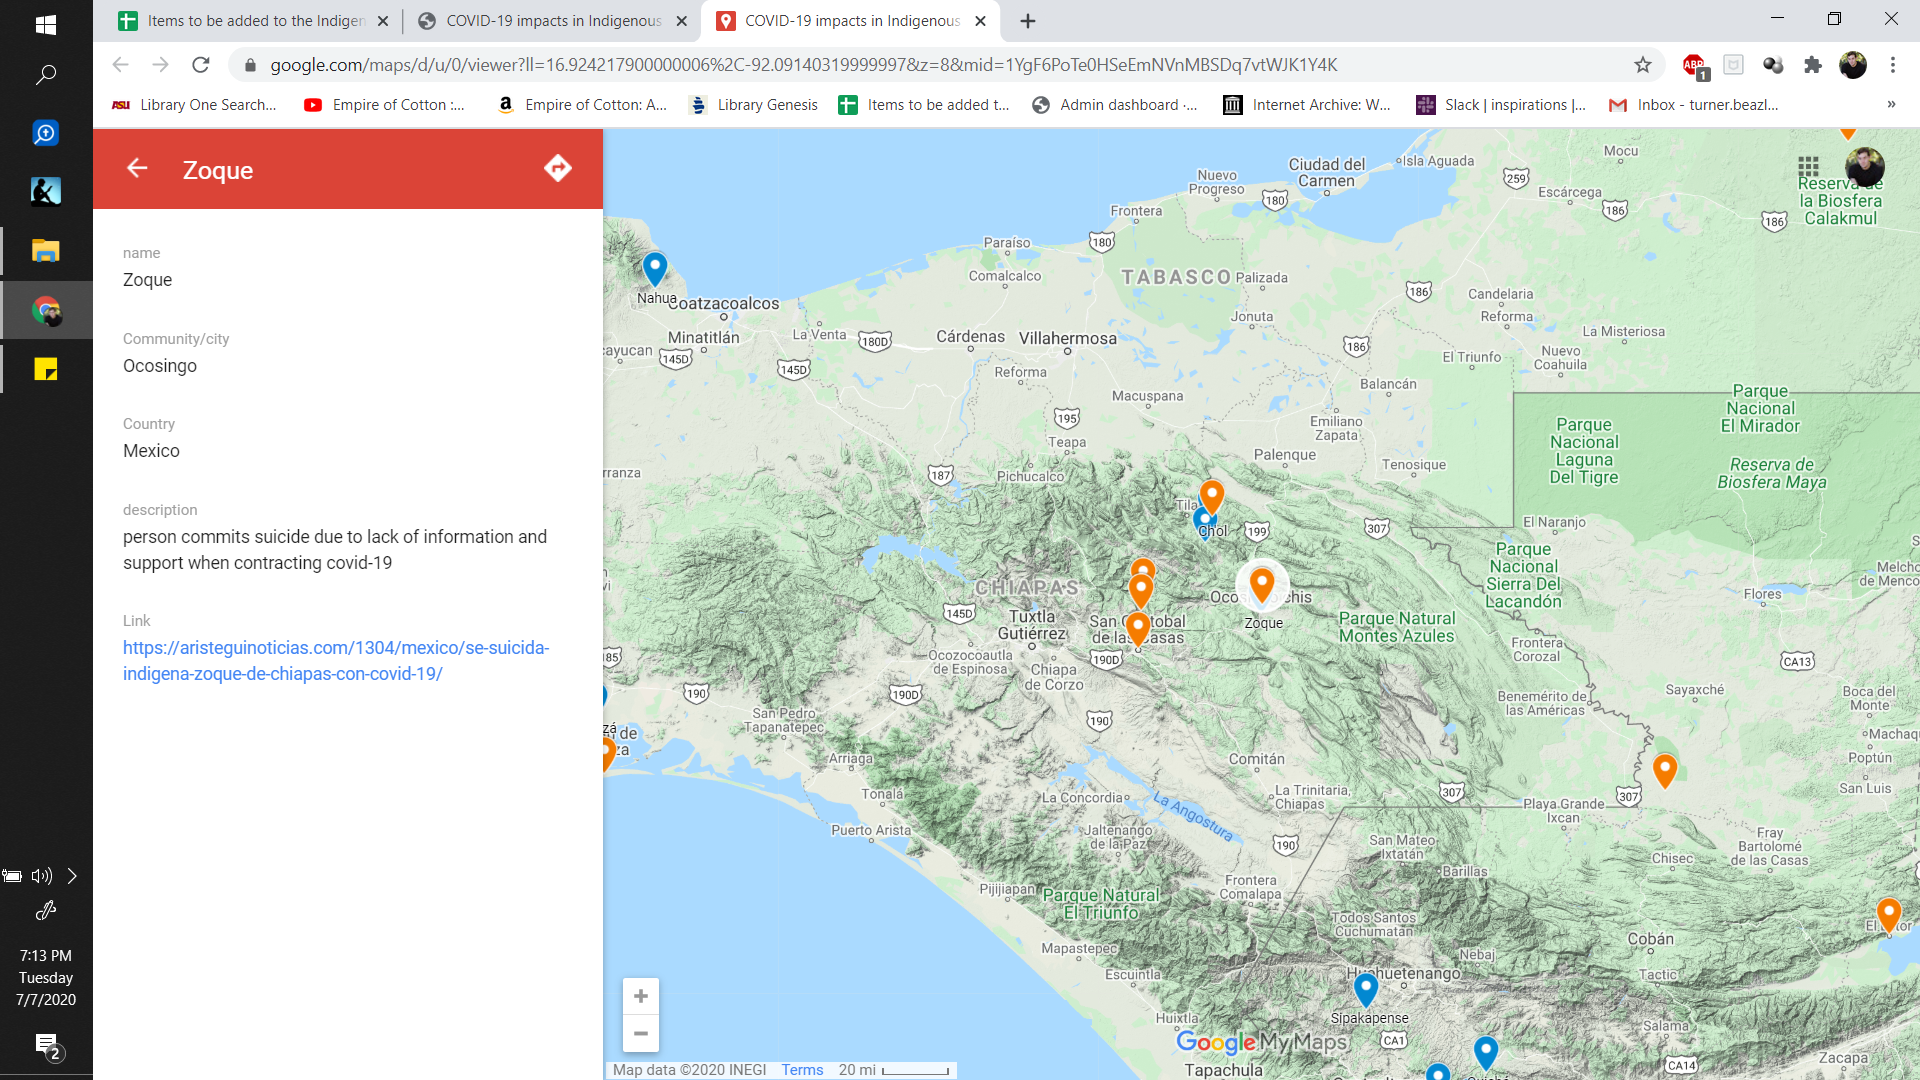Open the Chrome extensions puzzle icon
The image size is (1920, 1080).
point(1812,65)
